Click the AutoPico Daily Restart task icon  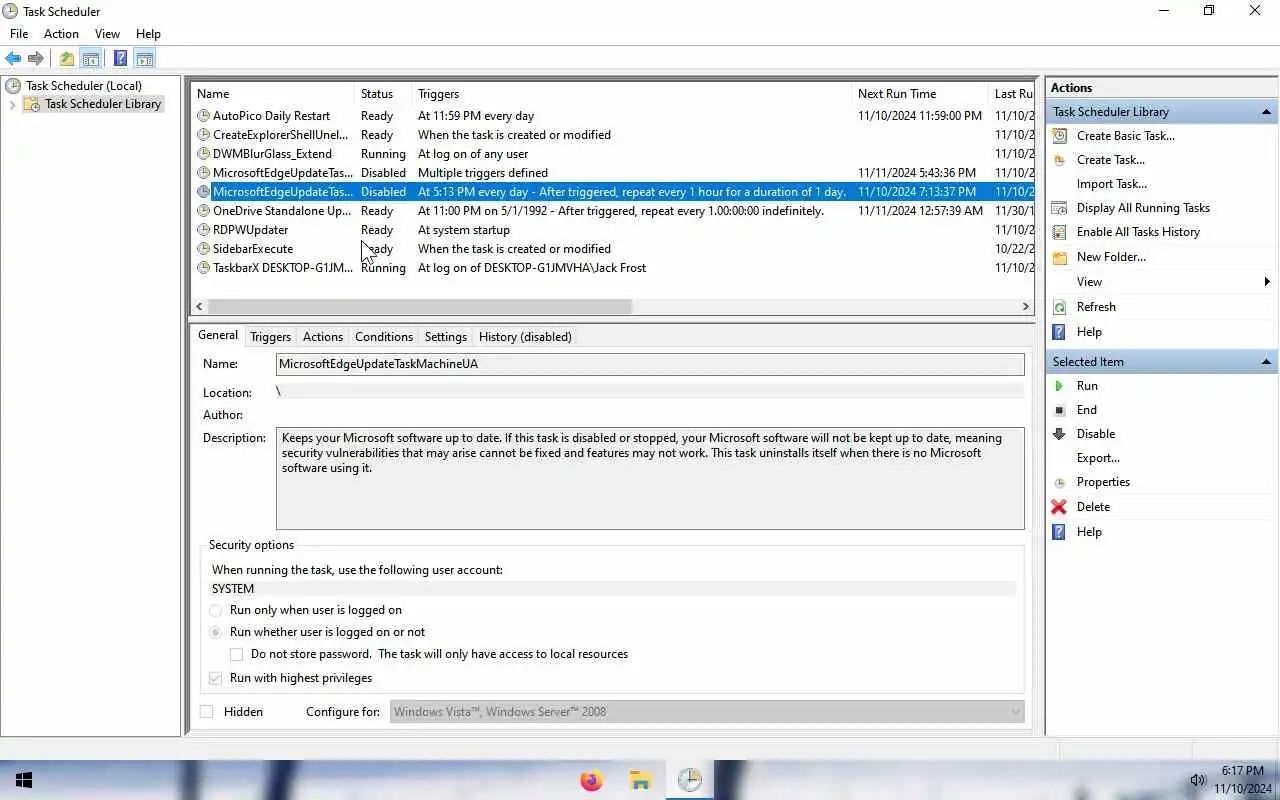[x=204, y=116]
